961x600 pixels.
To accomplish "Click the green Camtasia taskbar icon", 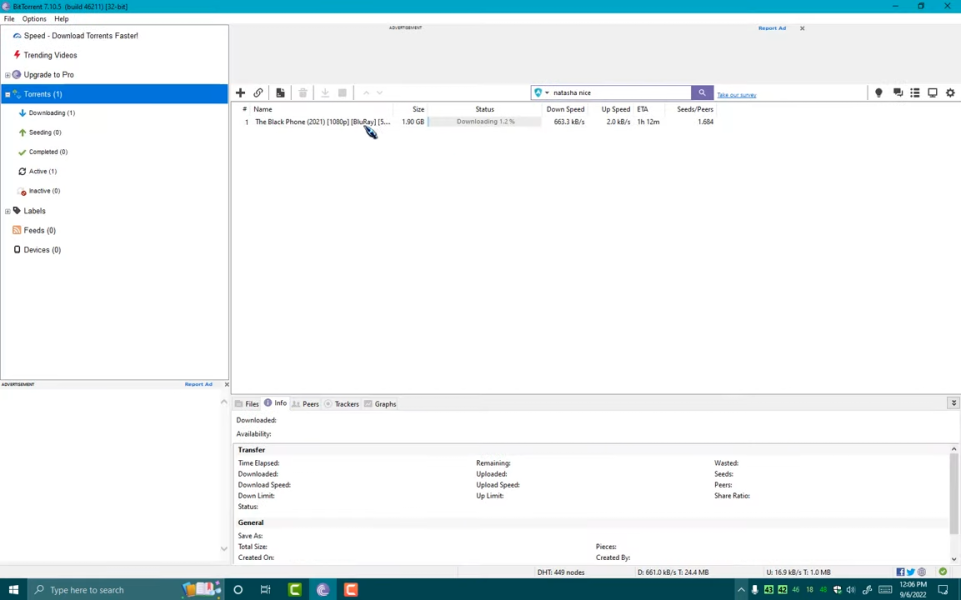I will pos(295,590).
